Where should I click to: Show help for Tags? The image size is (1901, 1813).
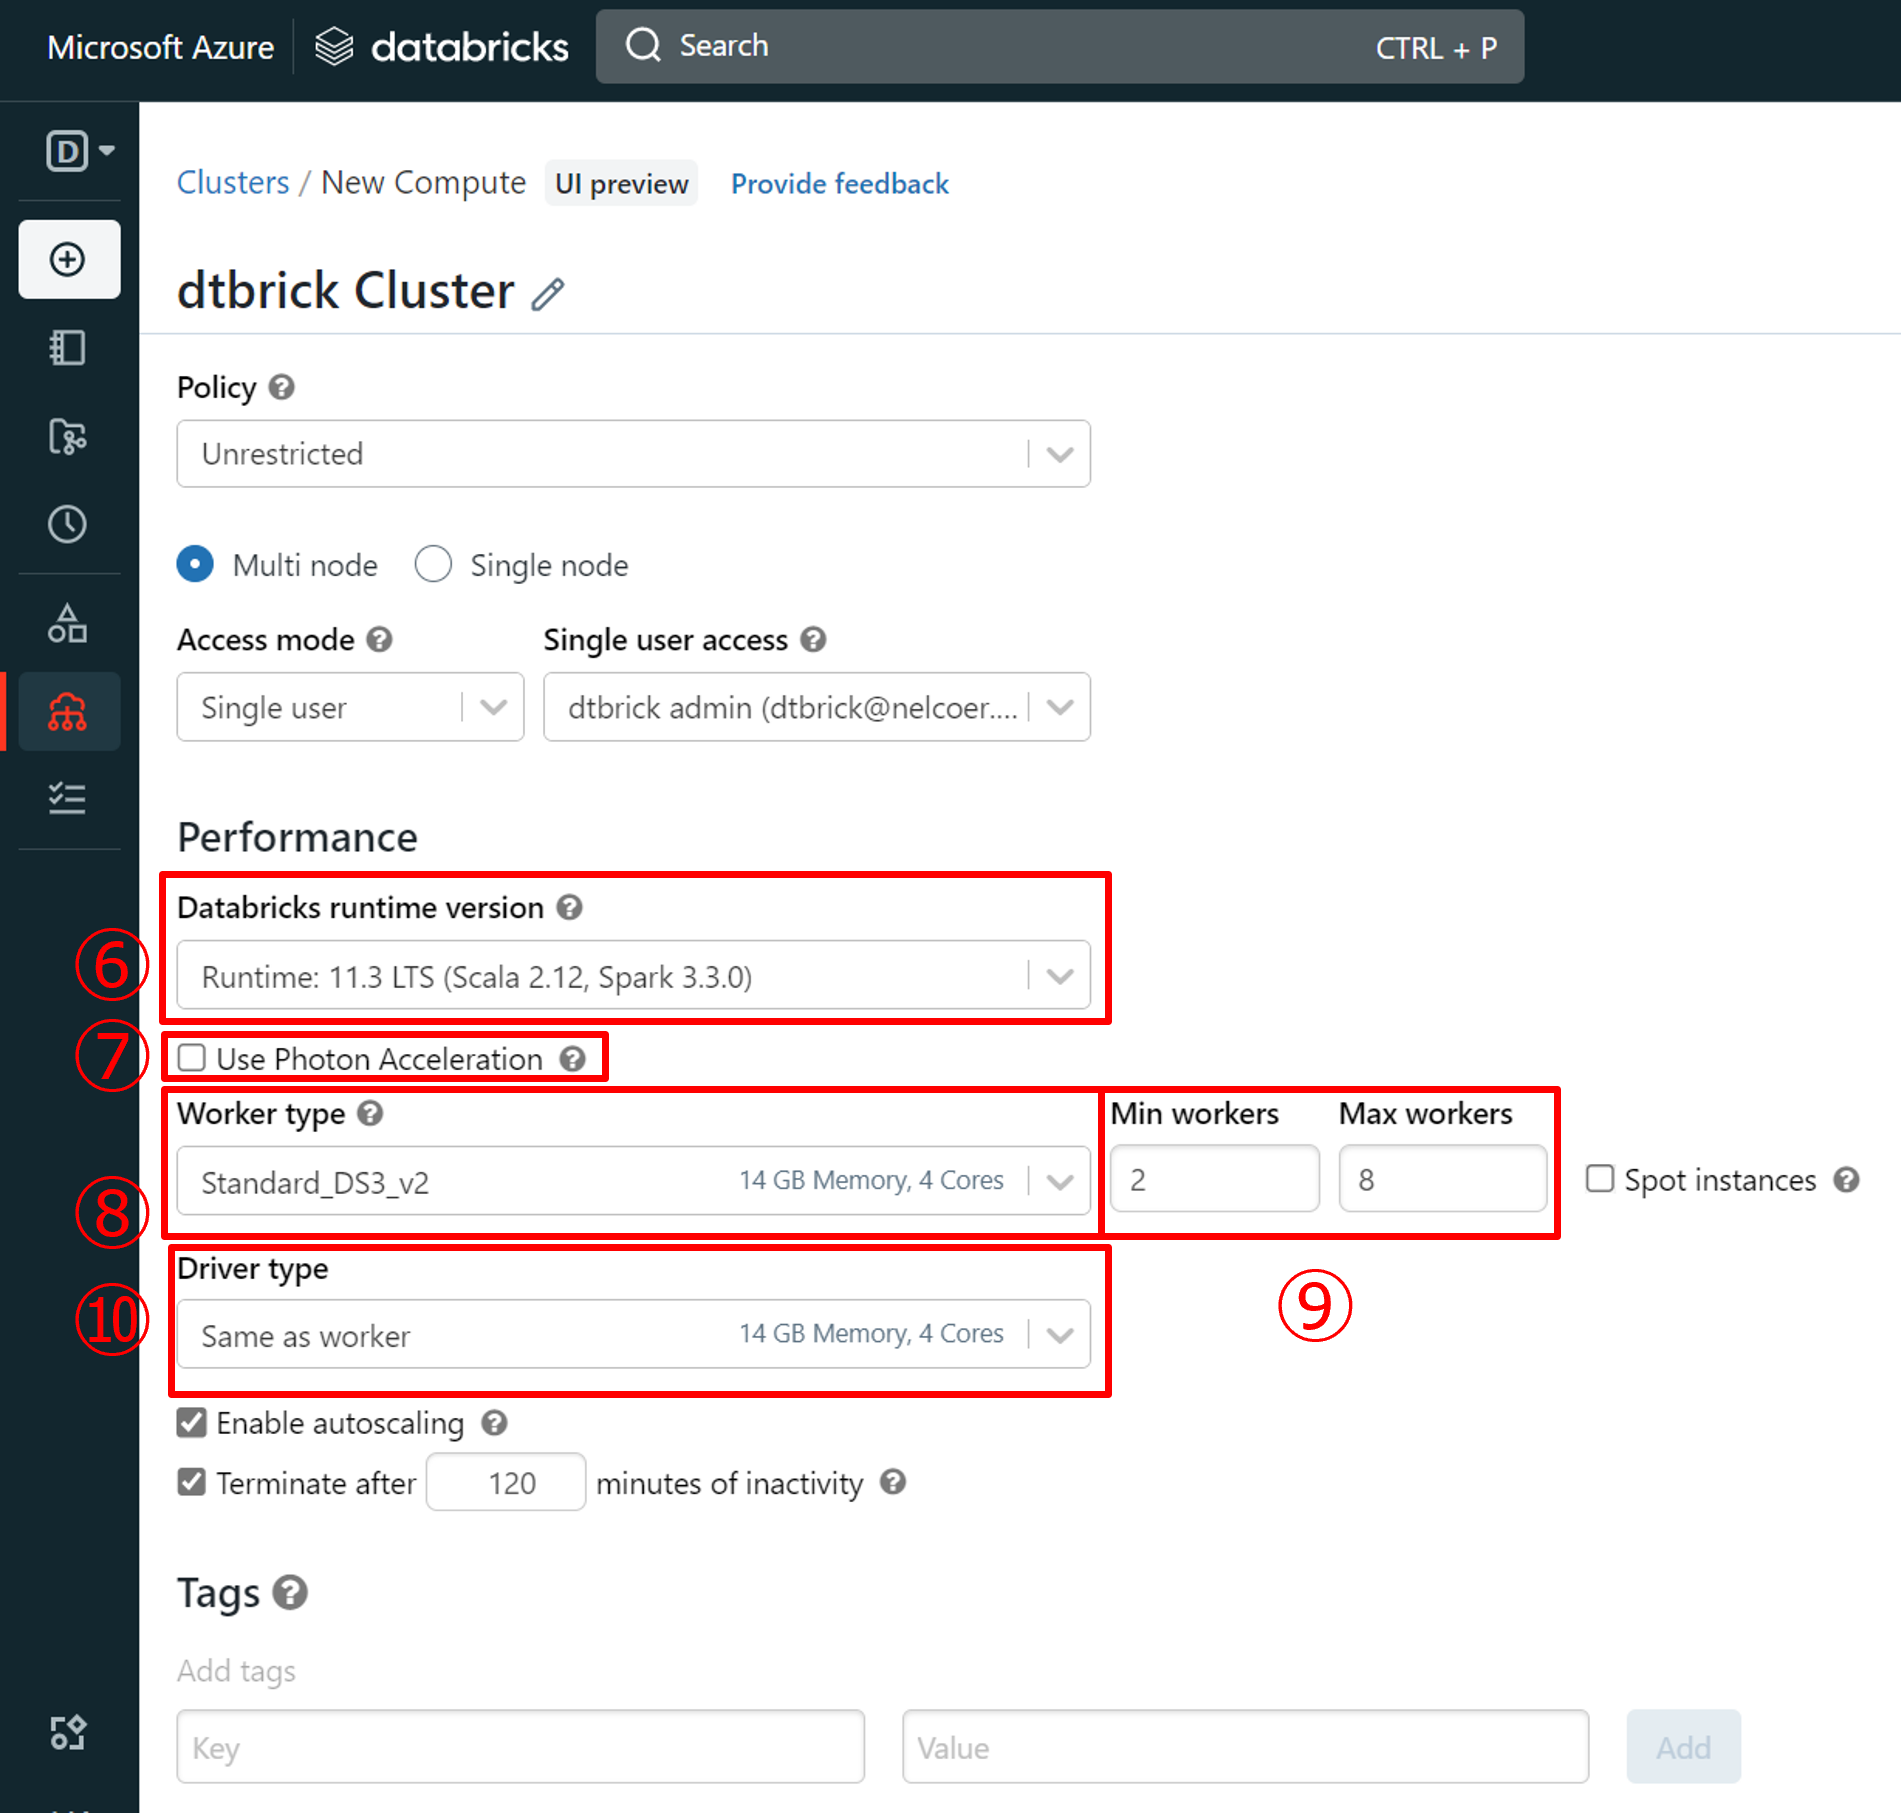291,1592
